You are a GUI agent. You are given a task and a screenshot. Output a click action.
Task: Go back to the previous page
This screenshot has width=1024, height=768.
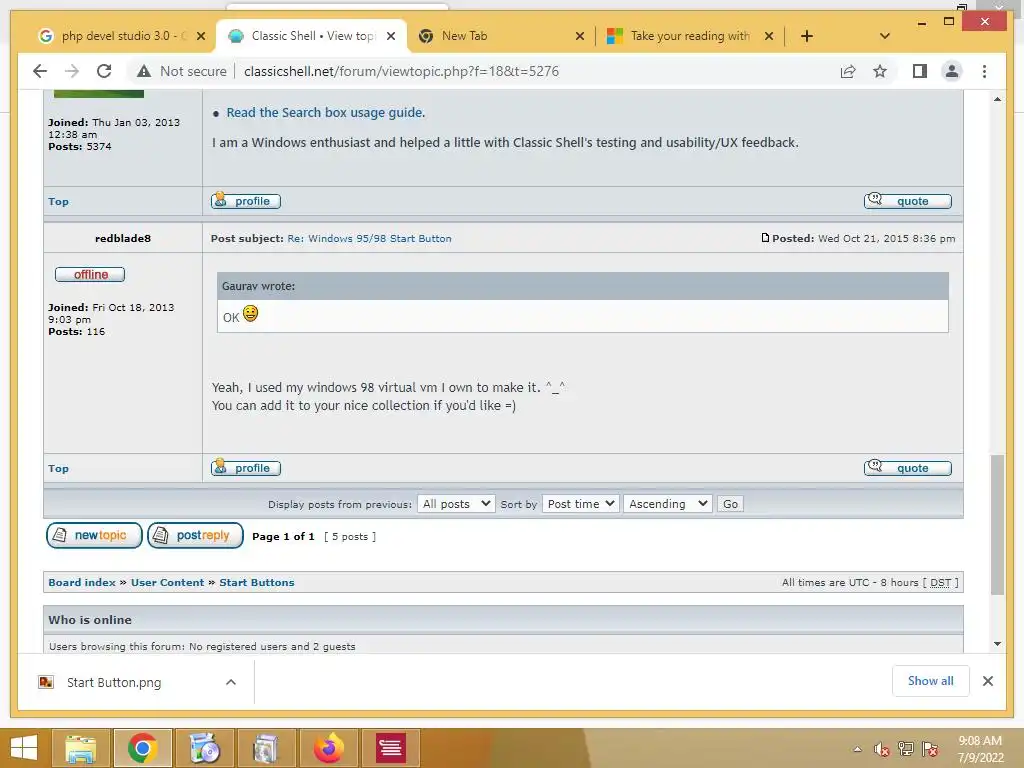[40, 71]
